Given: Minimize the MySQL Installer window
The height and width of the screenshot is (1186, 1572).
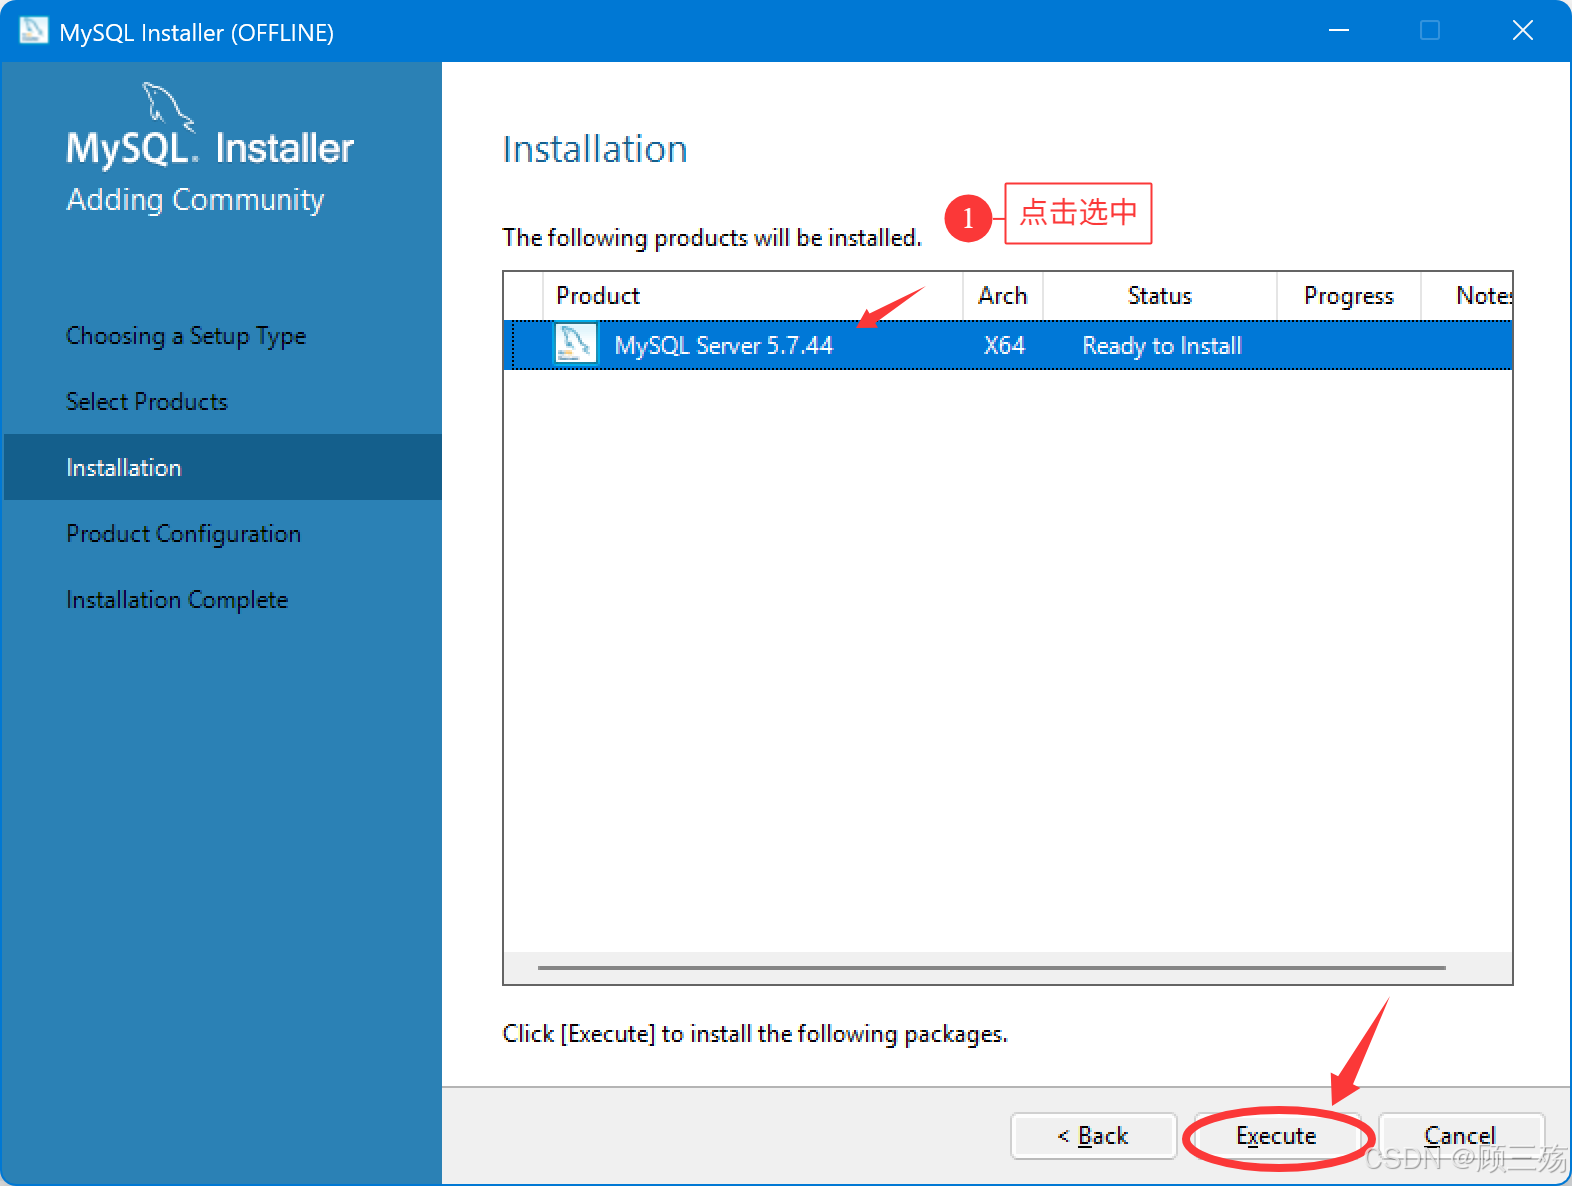Looking at the screenshot, I should pyautogui.click(x=1339, y=31).
